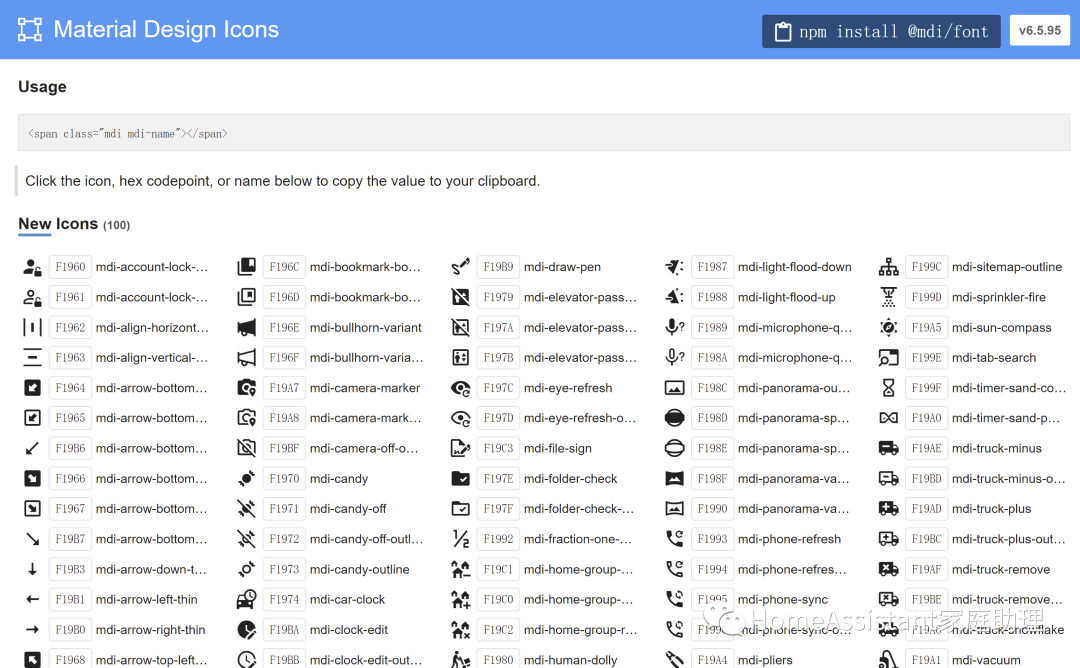Click the mdi-phone-refresh icon
The image size is (1080, 668).
674,539
